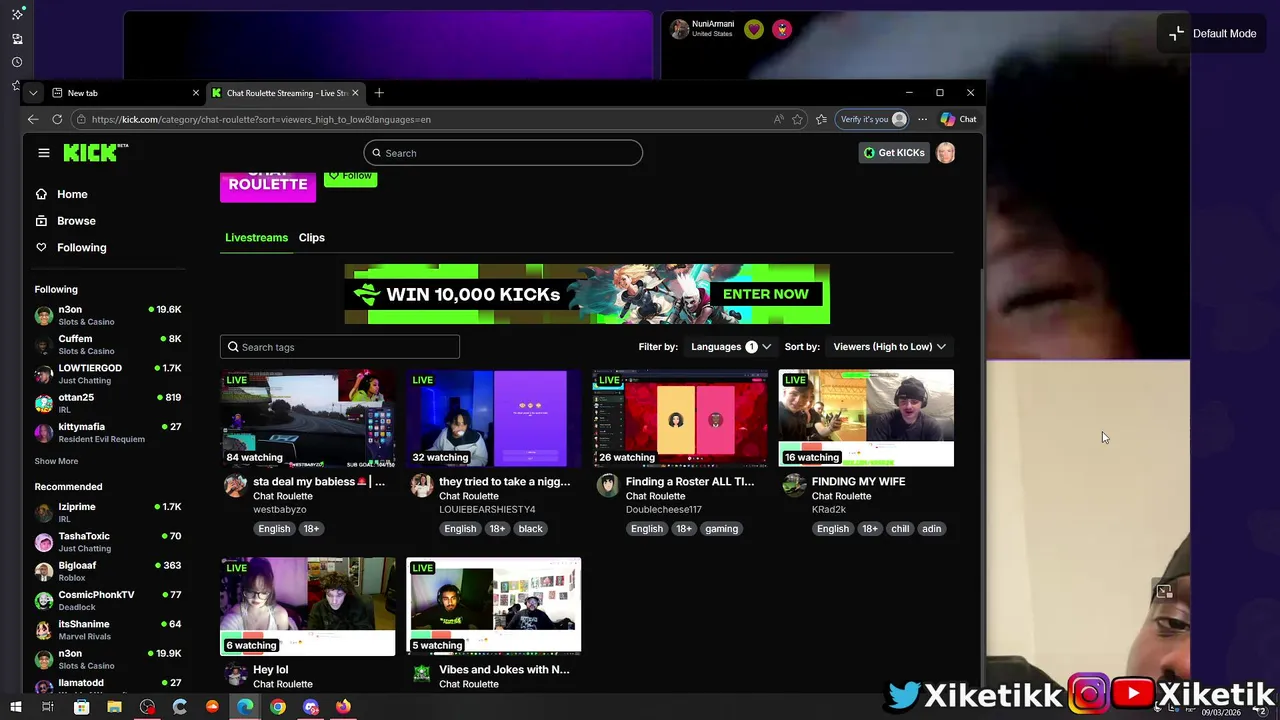Launch Google Chrome from taskbar
Screen dimensions: 1280x720
(278, 707)
